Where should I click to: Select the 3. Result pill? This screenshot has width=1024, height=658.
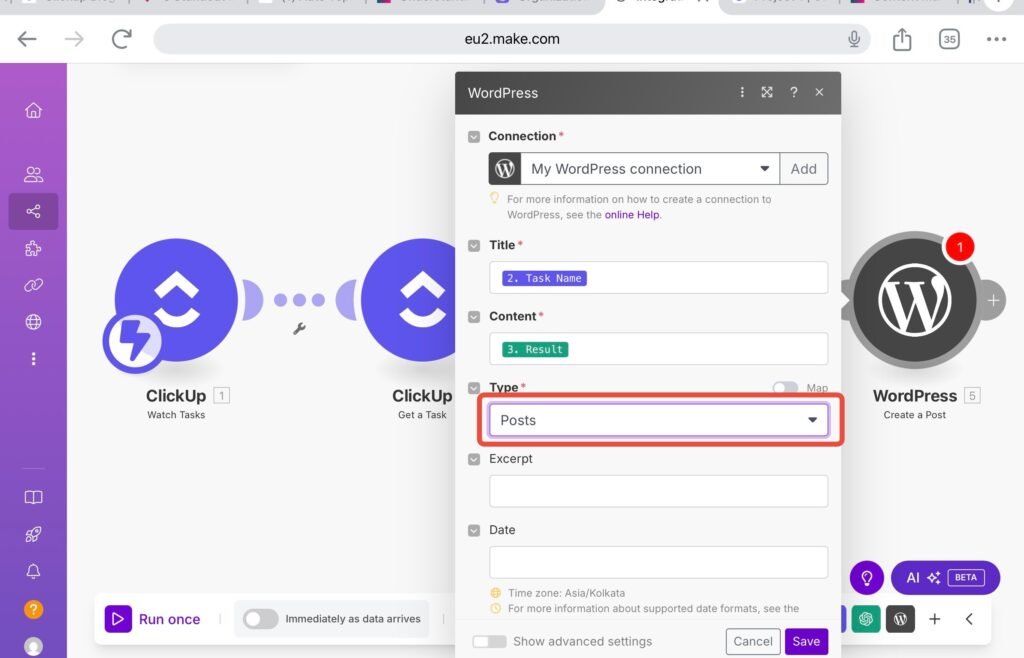pyautogui.click(x=535, y=349)
